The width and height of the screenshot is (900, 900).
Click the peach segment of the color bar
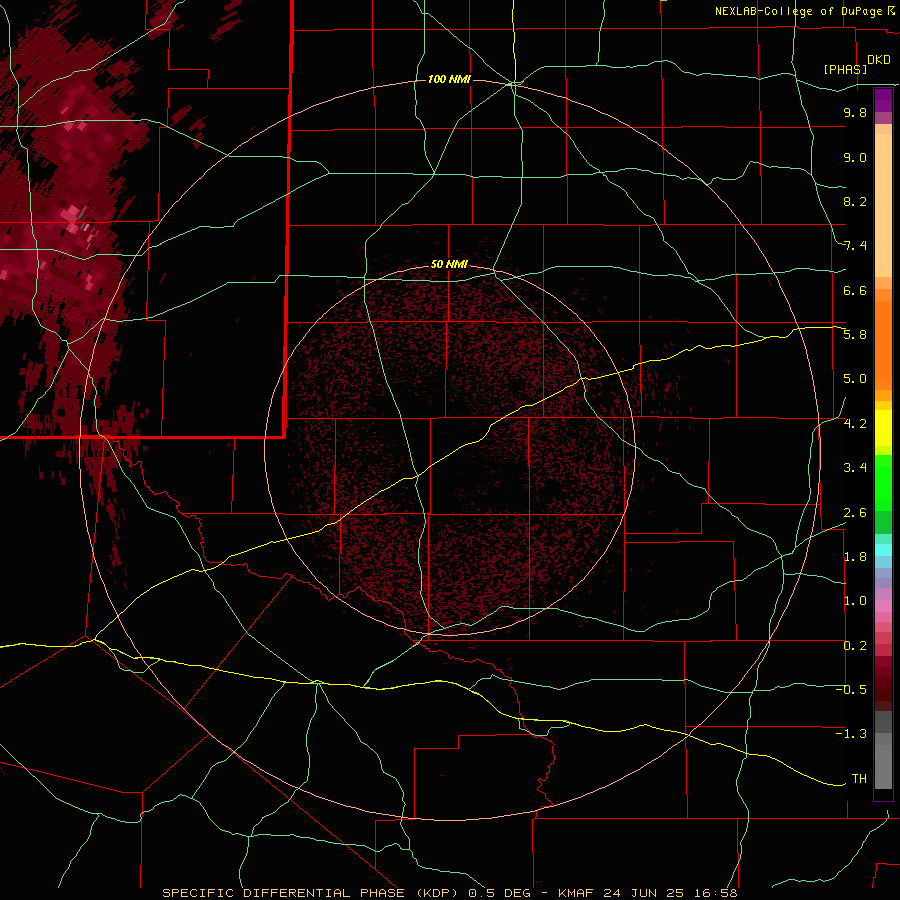[x=883, y=205]
